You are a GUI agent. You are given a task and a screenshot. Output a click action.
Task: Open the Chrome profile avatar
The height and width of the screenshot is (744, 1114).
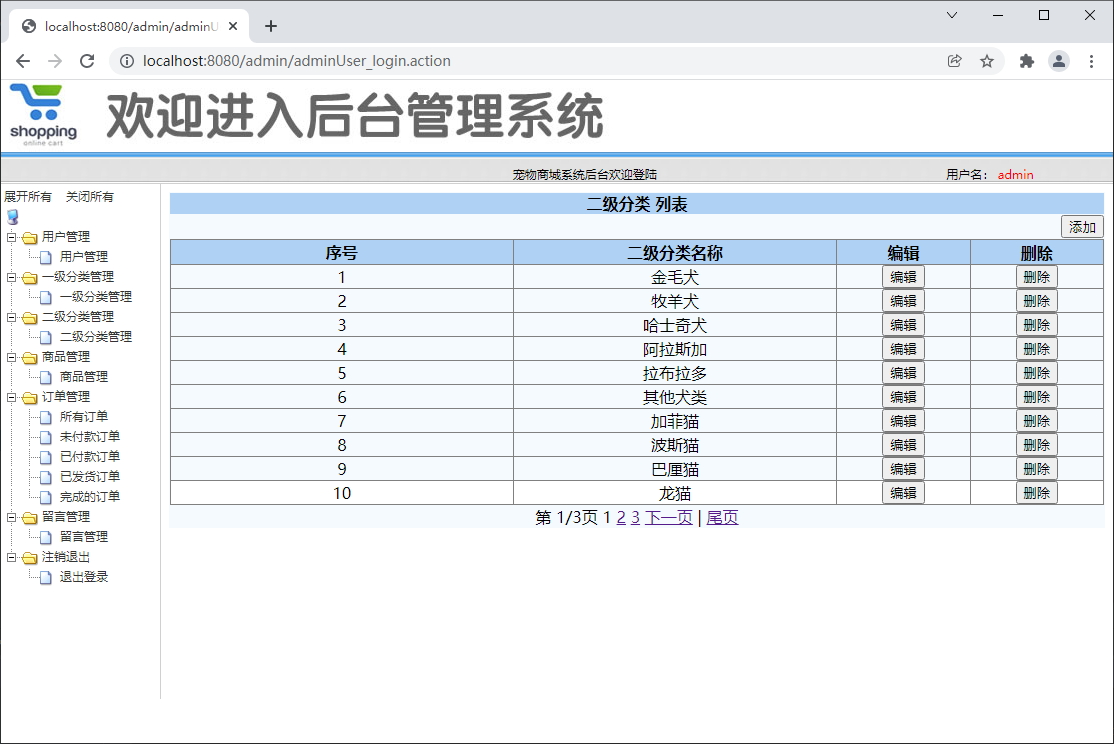coord(1059,61)
